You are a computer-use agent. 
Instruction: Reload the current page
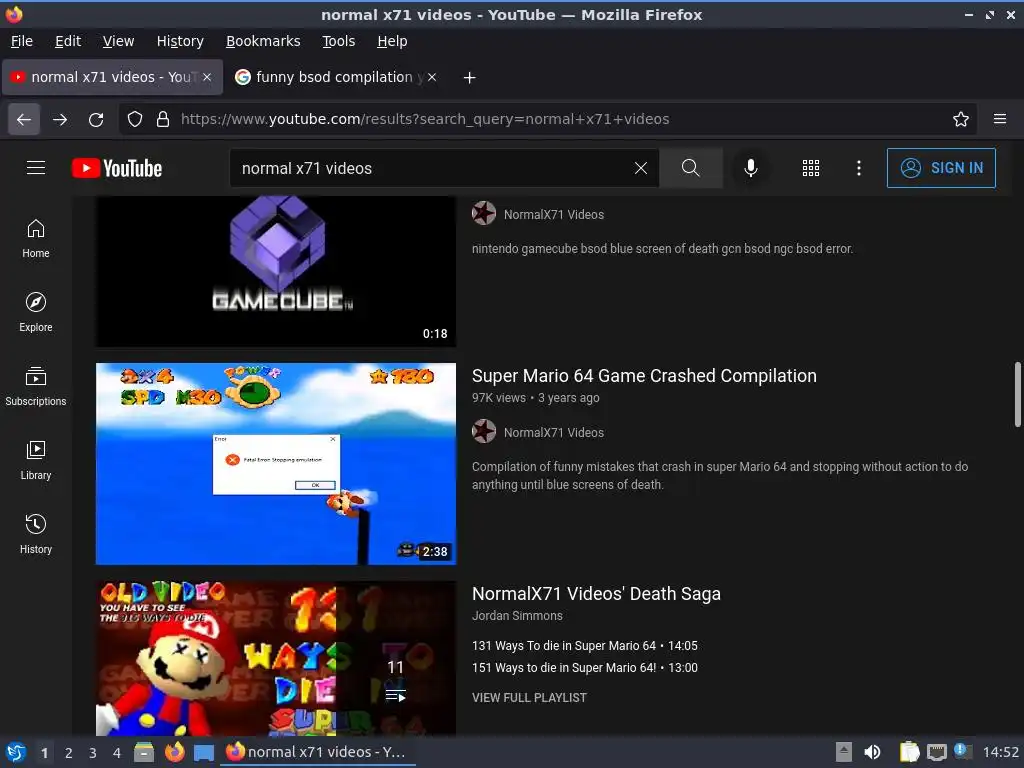tap(96, 119)
